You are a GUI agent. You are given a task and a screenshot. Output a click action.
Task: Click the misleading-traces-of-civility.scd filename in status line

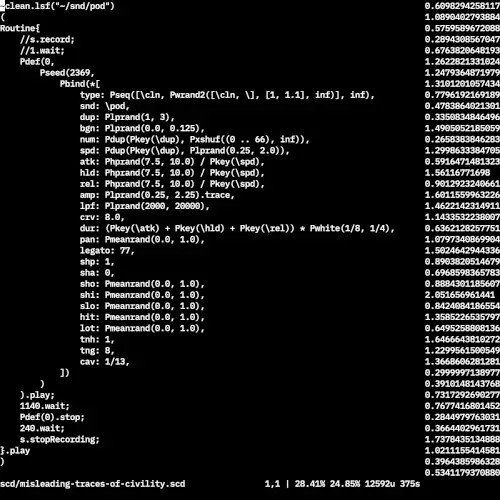(102, 484)
